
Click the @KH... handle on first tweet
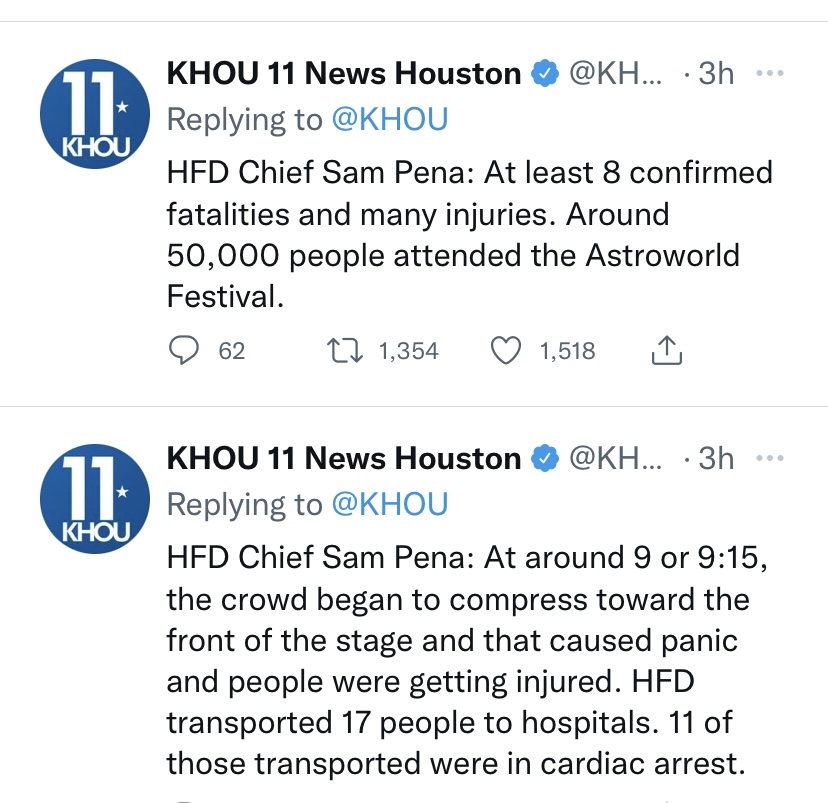tap(615, 73)
